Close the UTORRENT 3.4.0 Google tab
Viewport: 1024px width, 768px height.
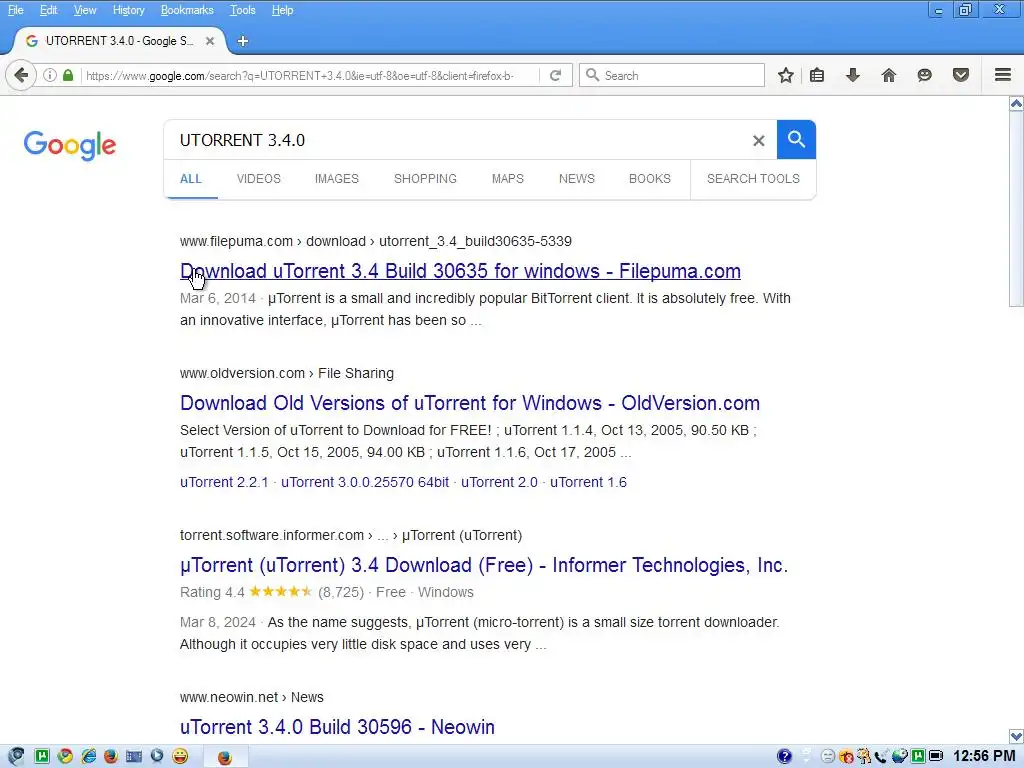click(x=210, y=41)
